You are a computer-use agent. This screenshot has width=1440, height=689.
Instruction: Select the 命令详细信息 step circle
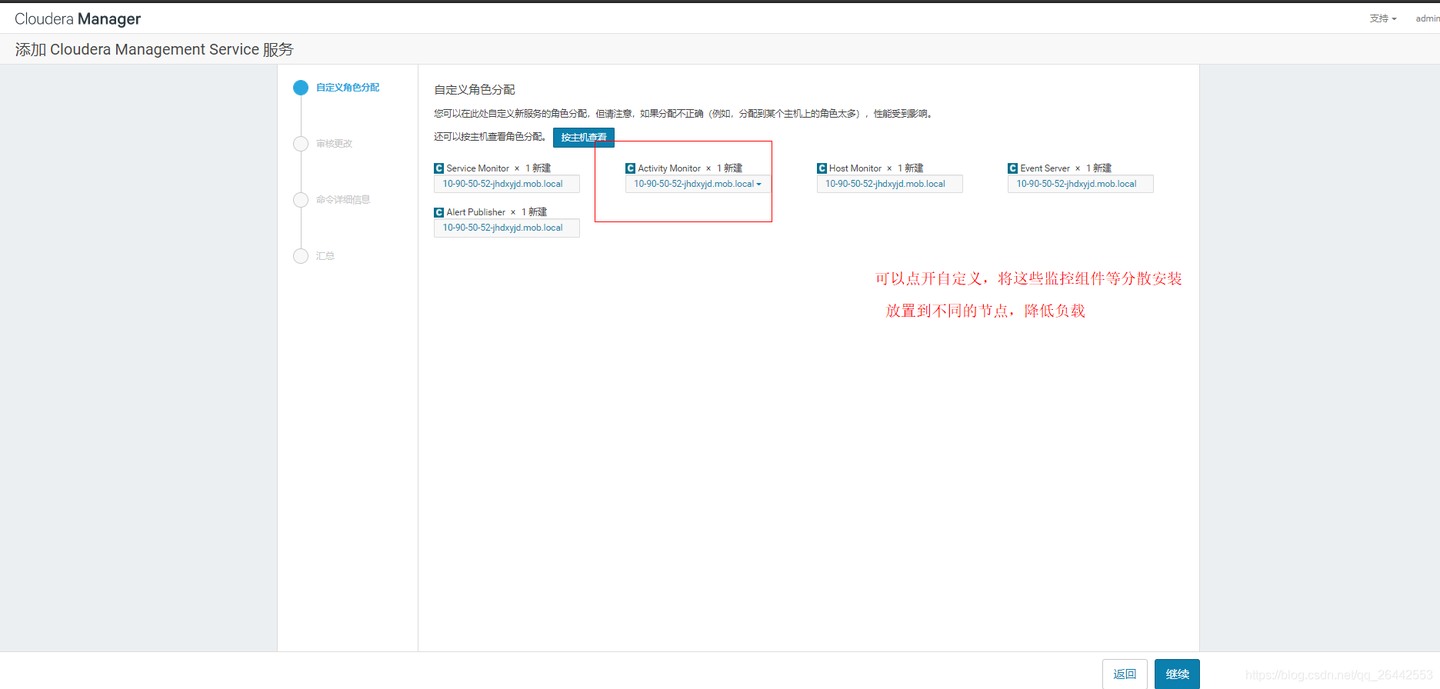click(301, 199)
